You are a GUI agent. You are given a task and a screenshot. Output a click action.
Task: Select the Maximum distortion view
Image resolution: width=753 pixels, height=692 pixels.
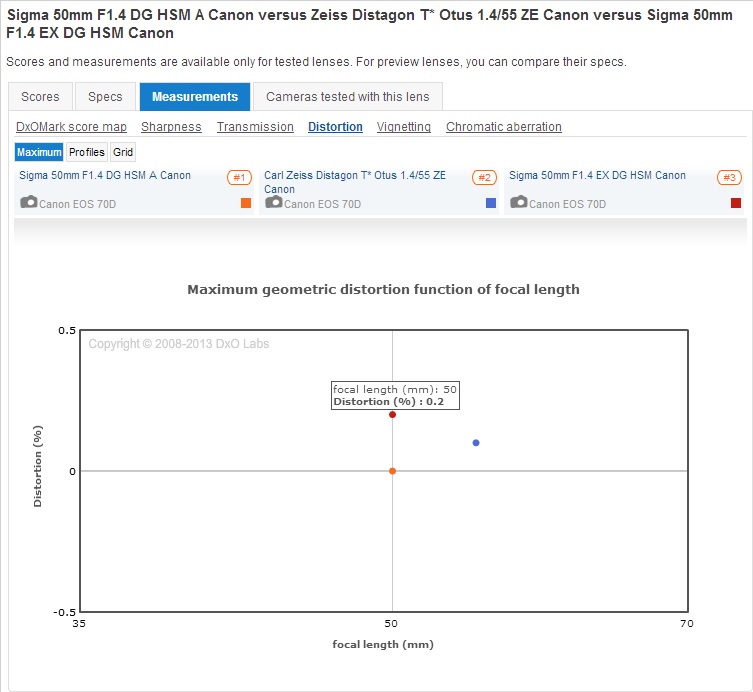click(x=39, y=153)
